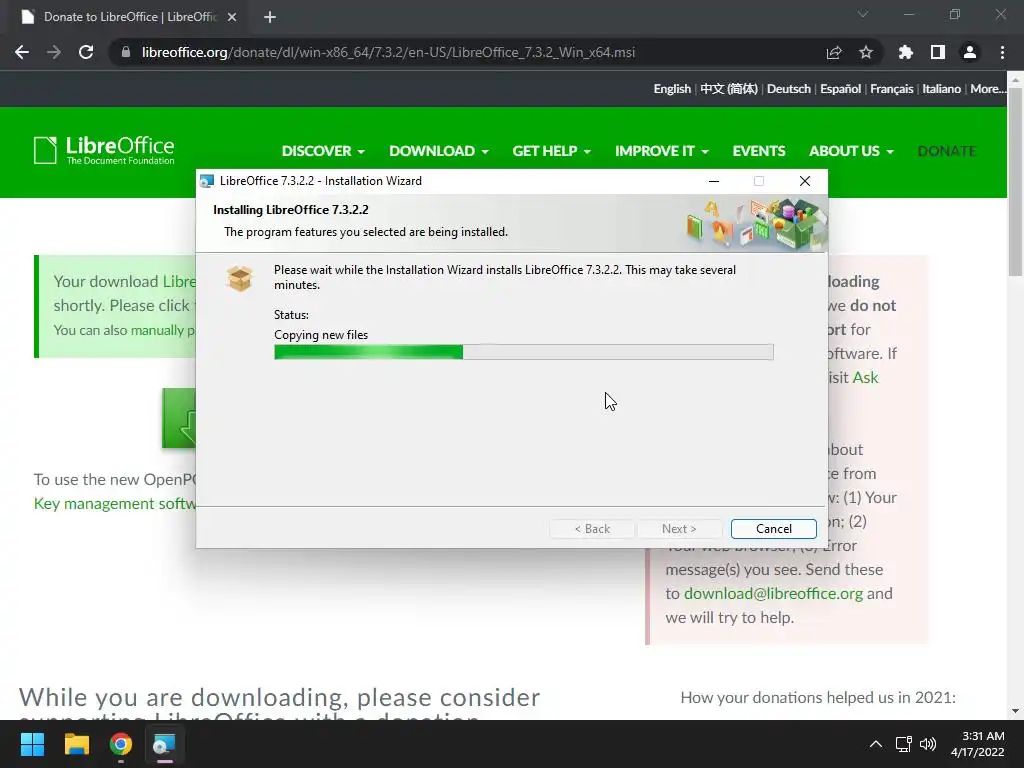Viewport: 1024px width, 768px height.
Task: Click the tab search chevron
Action: tap(863, 14)
